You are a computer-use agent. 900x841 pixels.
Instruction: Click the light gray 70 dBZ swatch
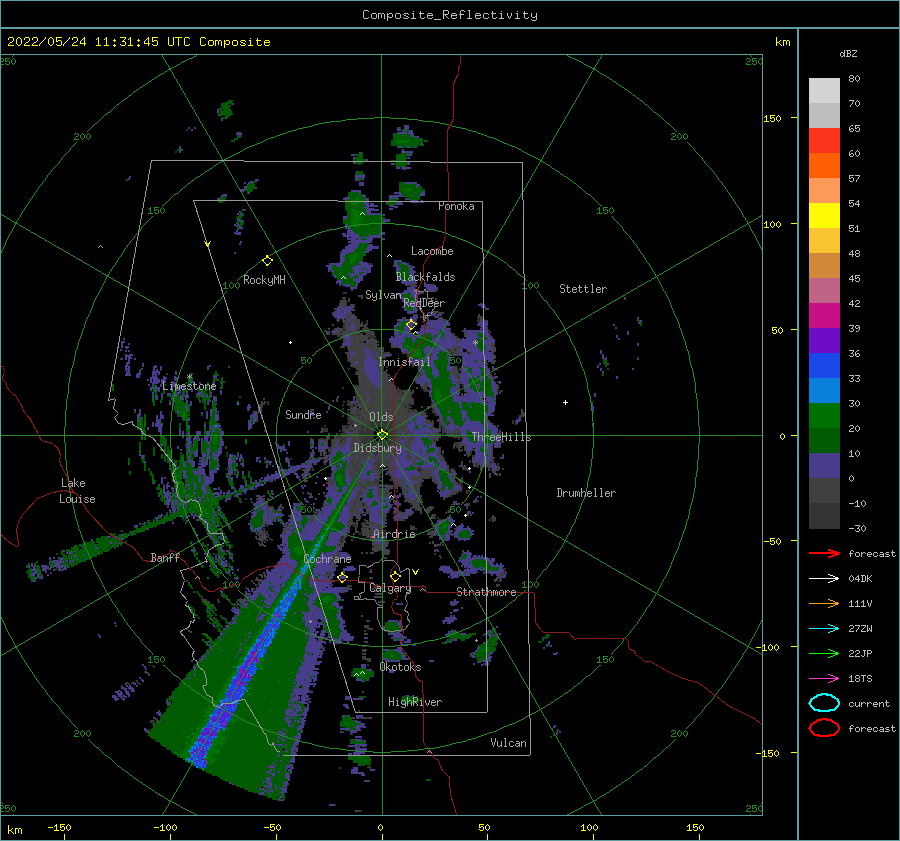824,91
